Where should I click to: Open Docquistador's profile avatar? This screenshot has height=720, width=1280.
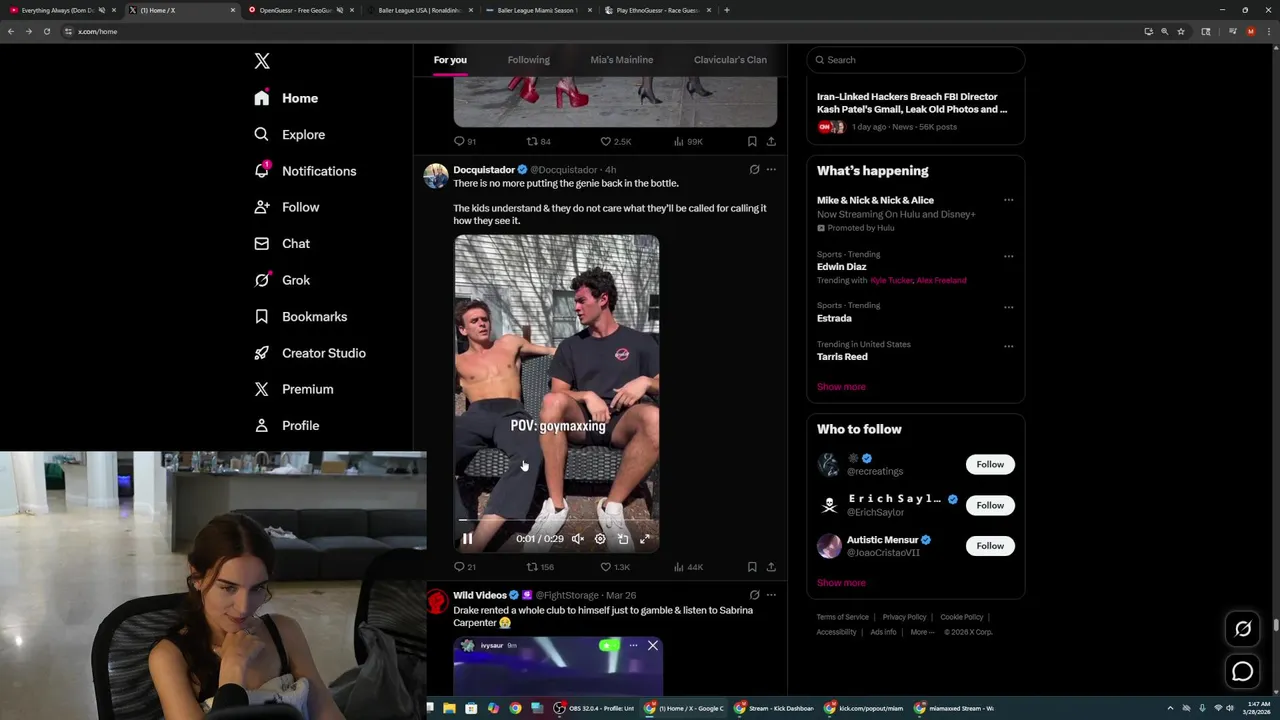click(x=436, y=176)
